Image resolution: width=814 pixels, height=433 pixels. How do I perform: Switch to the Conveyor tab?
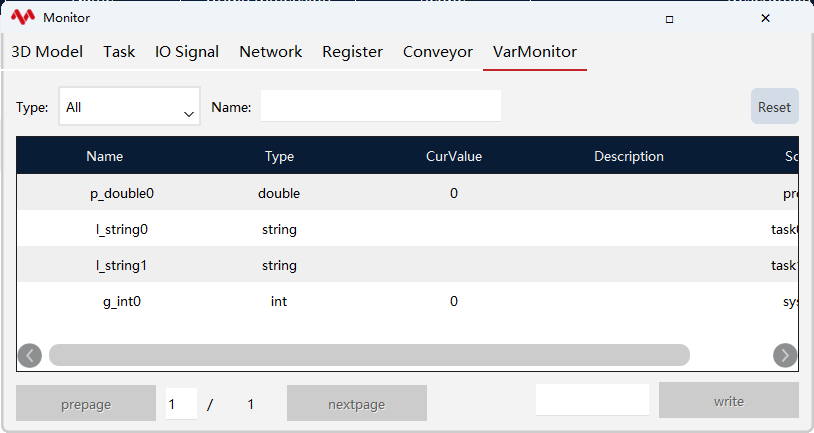438,52
